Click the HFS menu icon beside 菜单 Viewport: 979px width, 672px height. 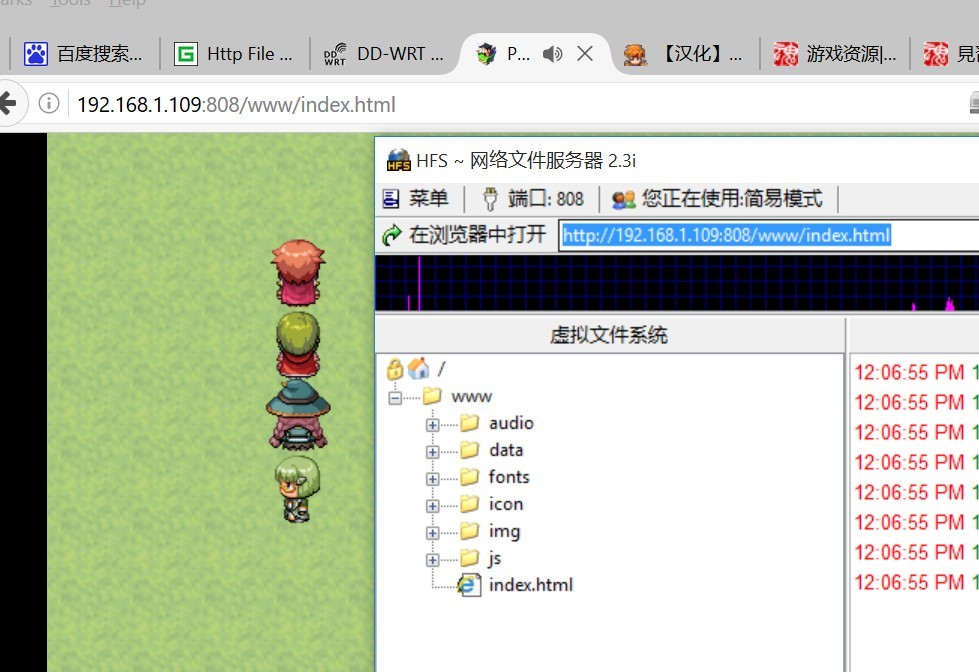click(x=391, y=199)
